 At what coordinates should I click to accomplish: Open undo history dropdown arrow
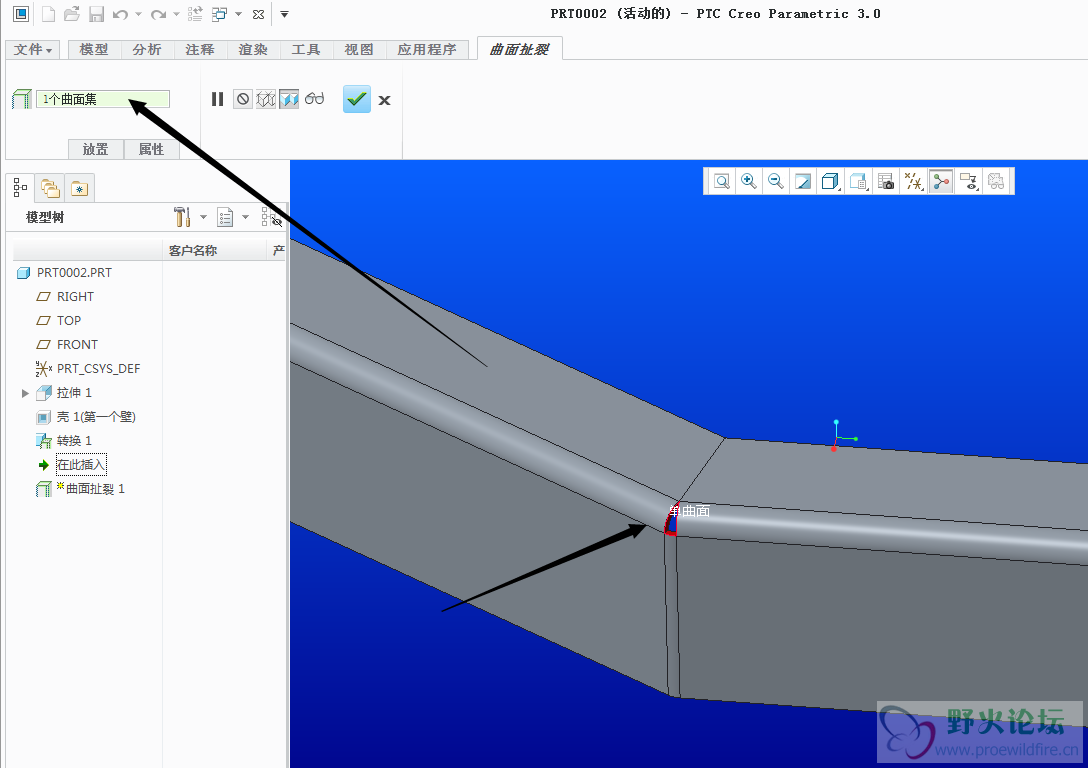point(139,14)
